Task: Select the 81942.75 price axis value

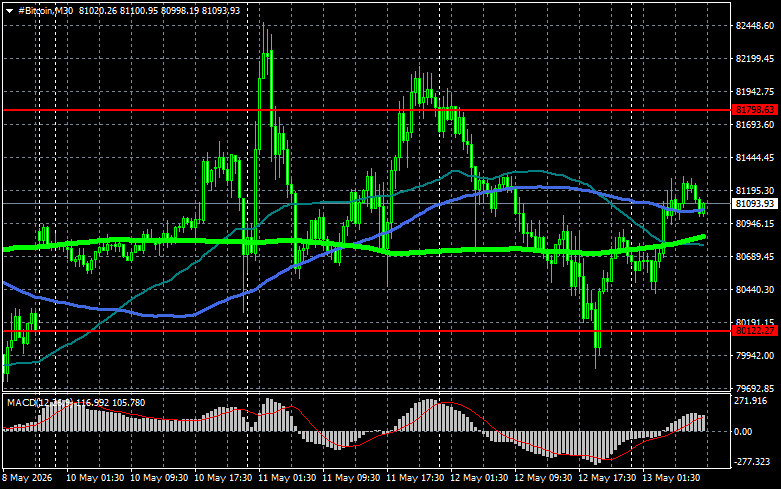Action: pyautogui.click(x=755, y=92)
